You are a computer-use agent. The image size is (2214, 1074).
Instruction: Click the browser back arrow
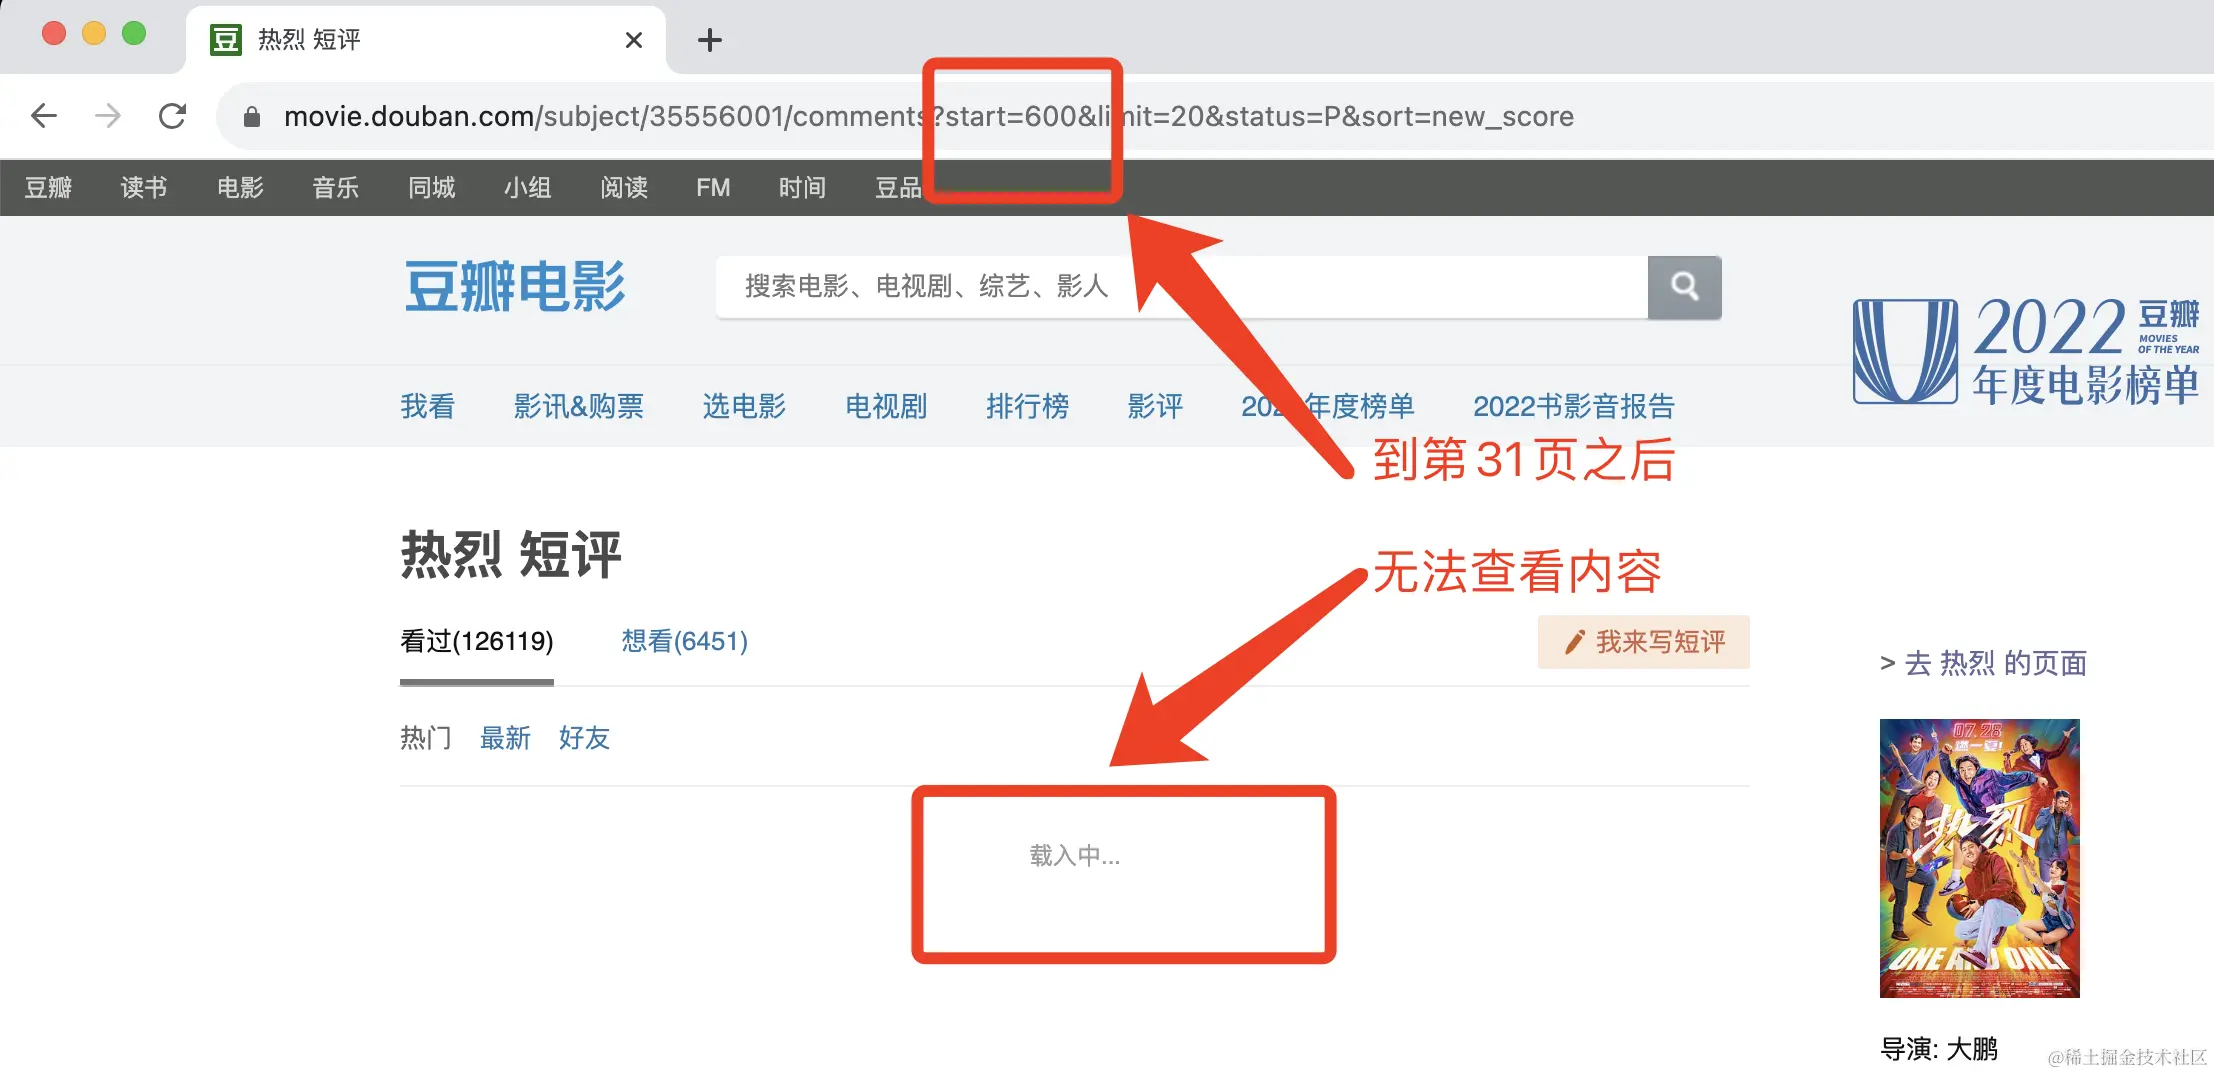pos(44,116)
